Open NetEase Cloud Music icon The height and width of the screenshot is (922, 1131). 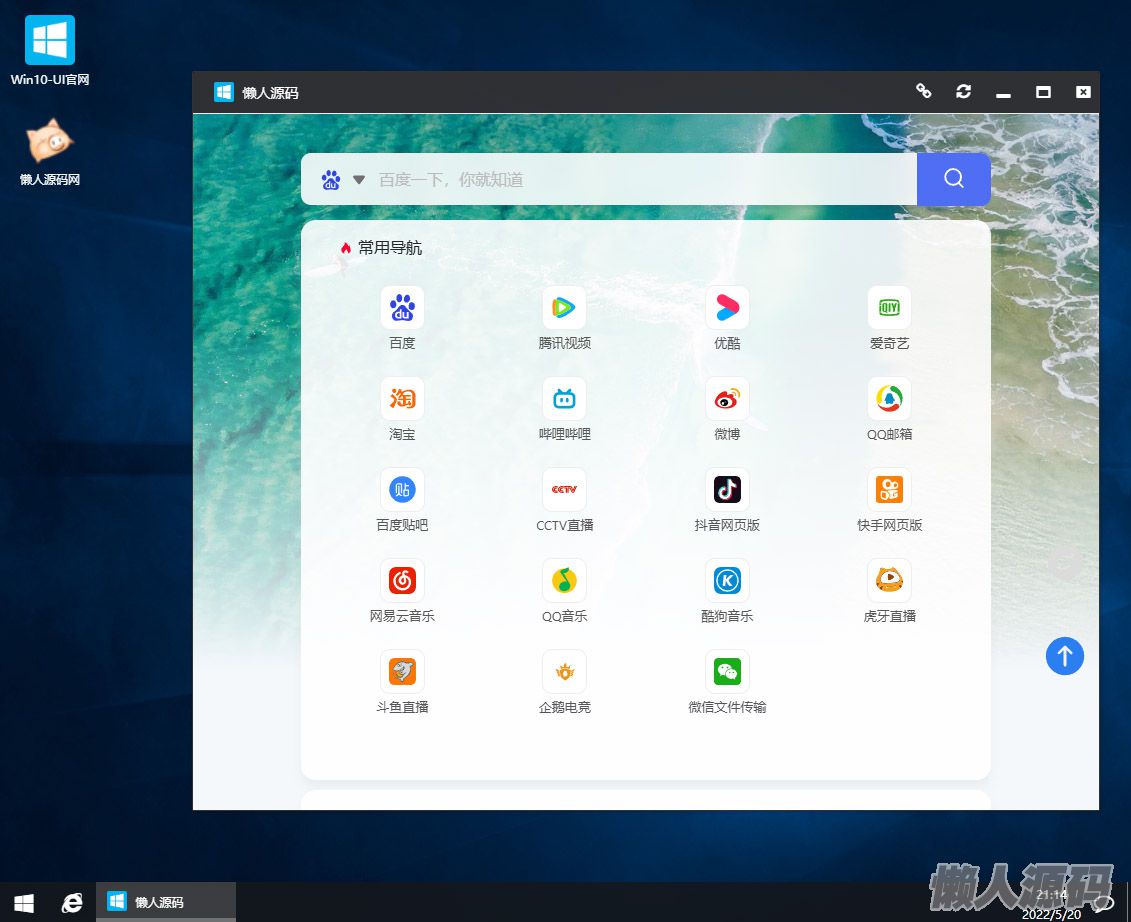click(x=402, y=581)
